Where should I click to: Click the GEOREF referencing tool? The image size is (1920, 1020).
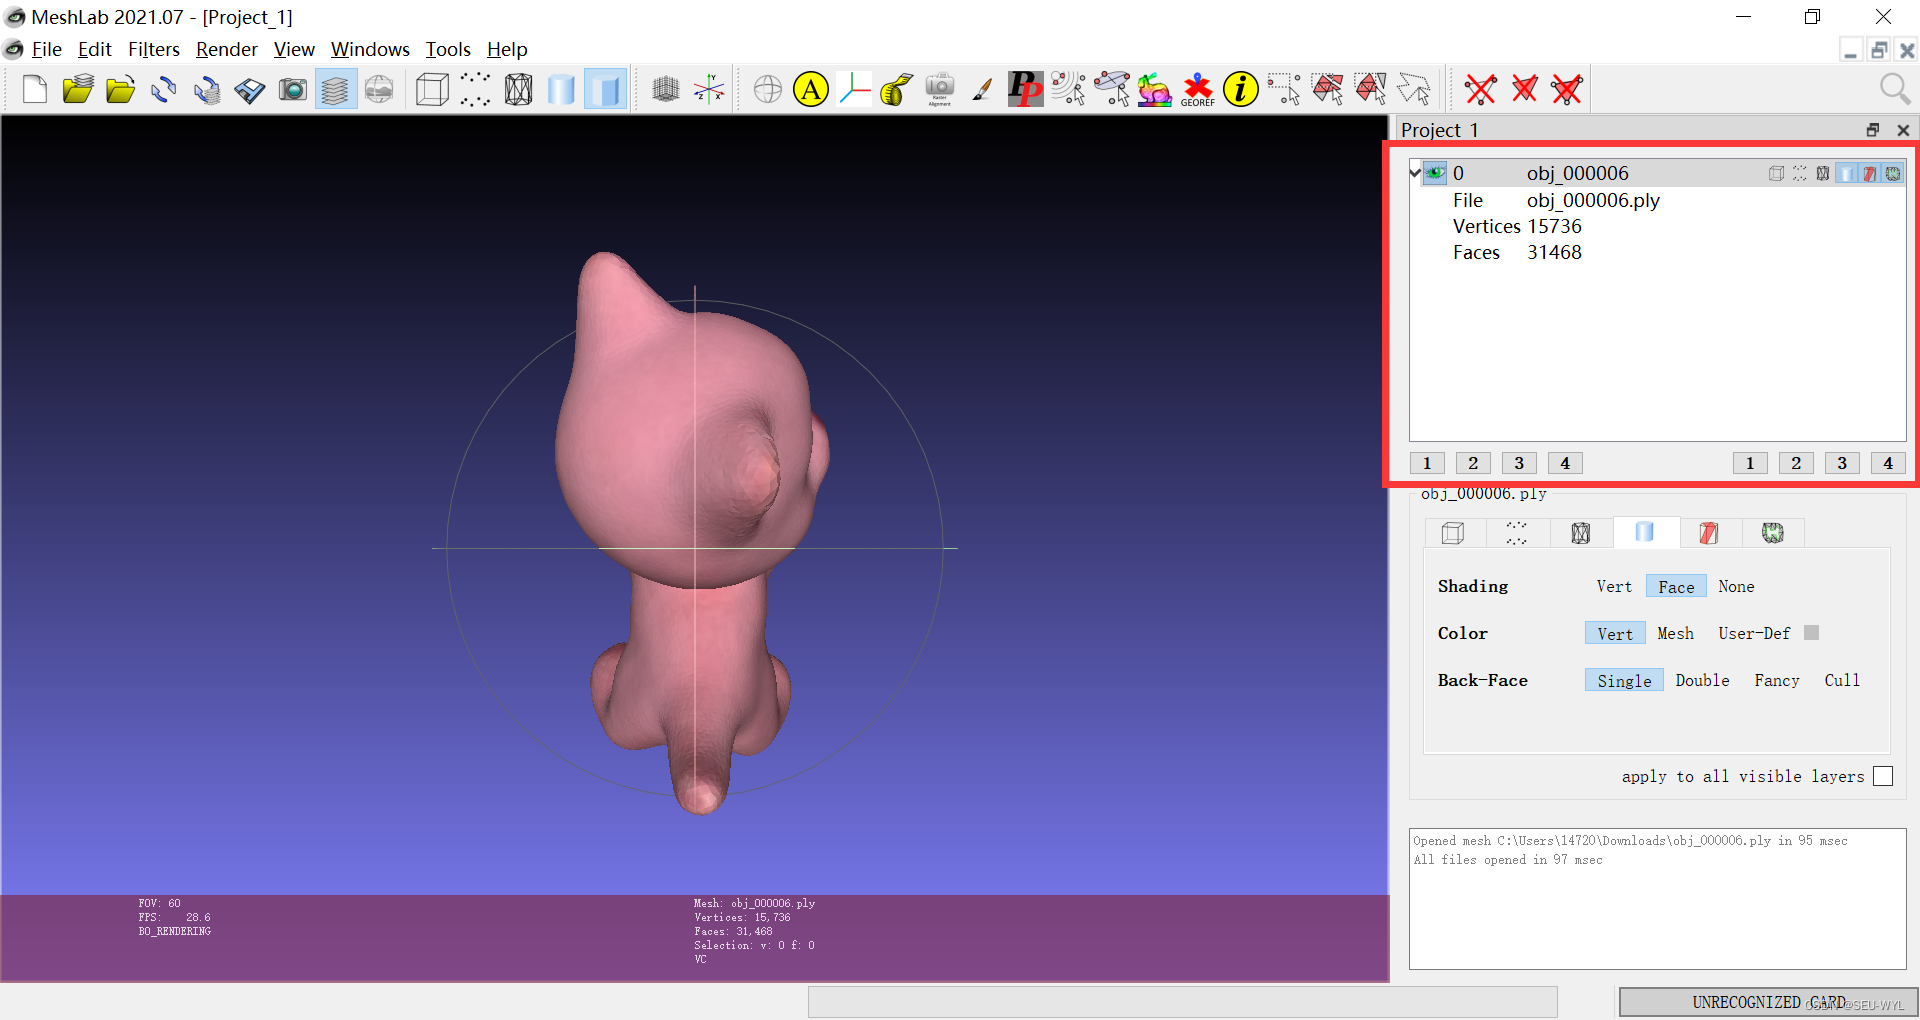tap(1198, 90)
